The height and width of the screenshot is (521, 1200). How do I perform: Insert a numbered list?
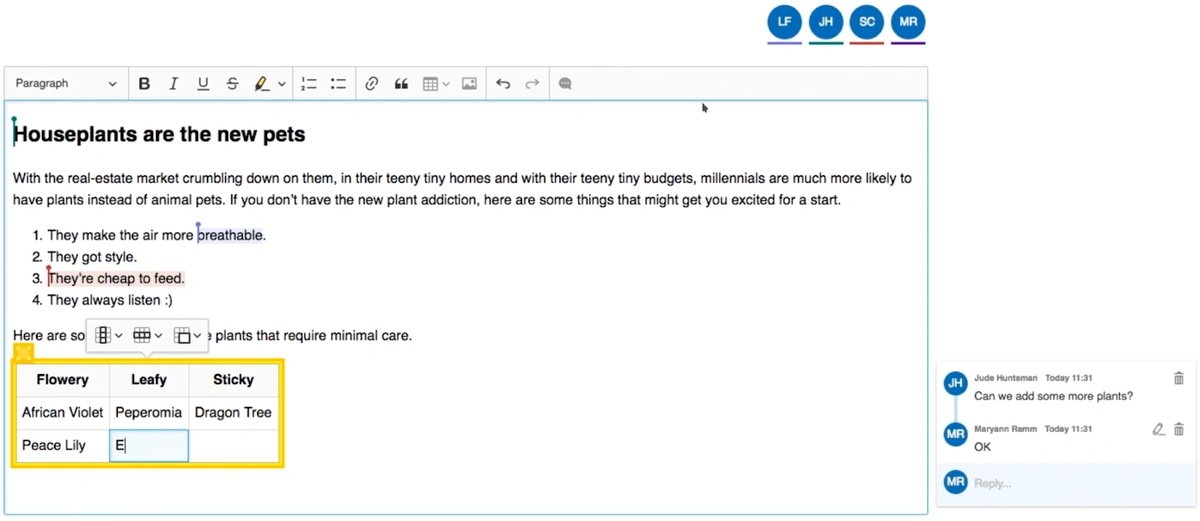pyautogui.click(x=309, y=84)
